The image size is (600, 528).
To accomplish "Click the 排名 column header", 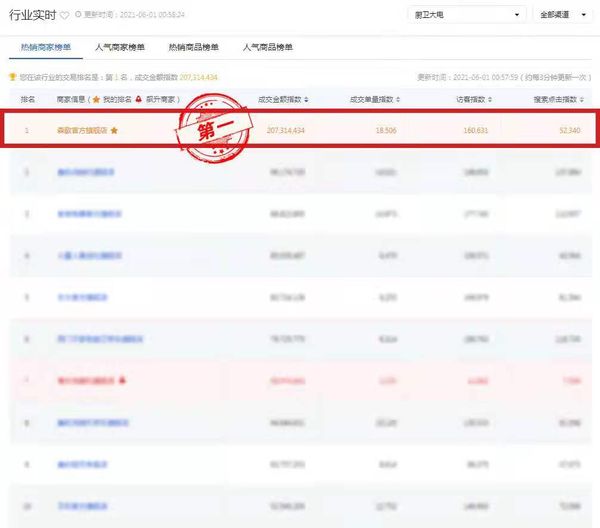I will click(x=28, y=100).
